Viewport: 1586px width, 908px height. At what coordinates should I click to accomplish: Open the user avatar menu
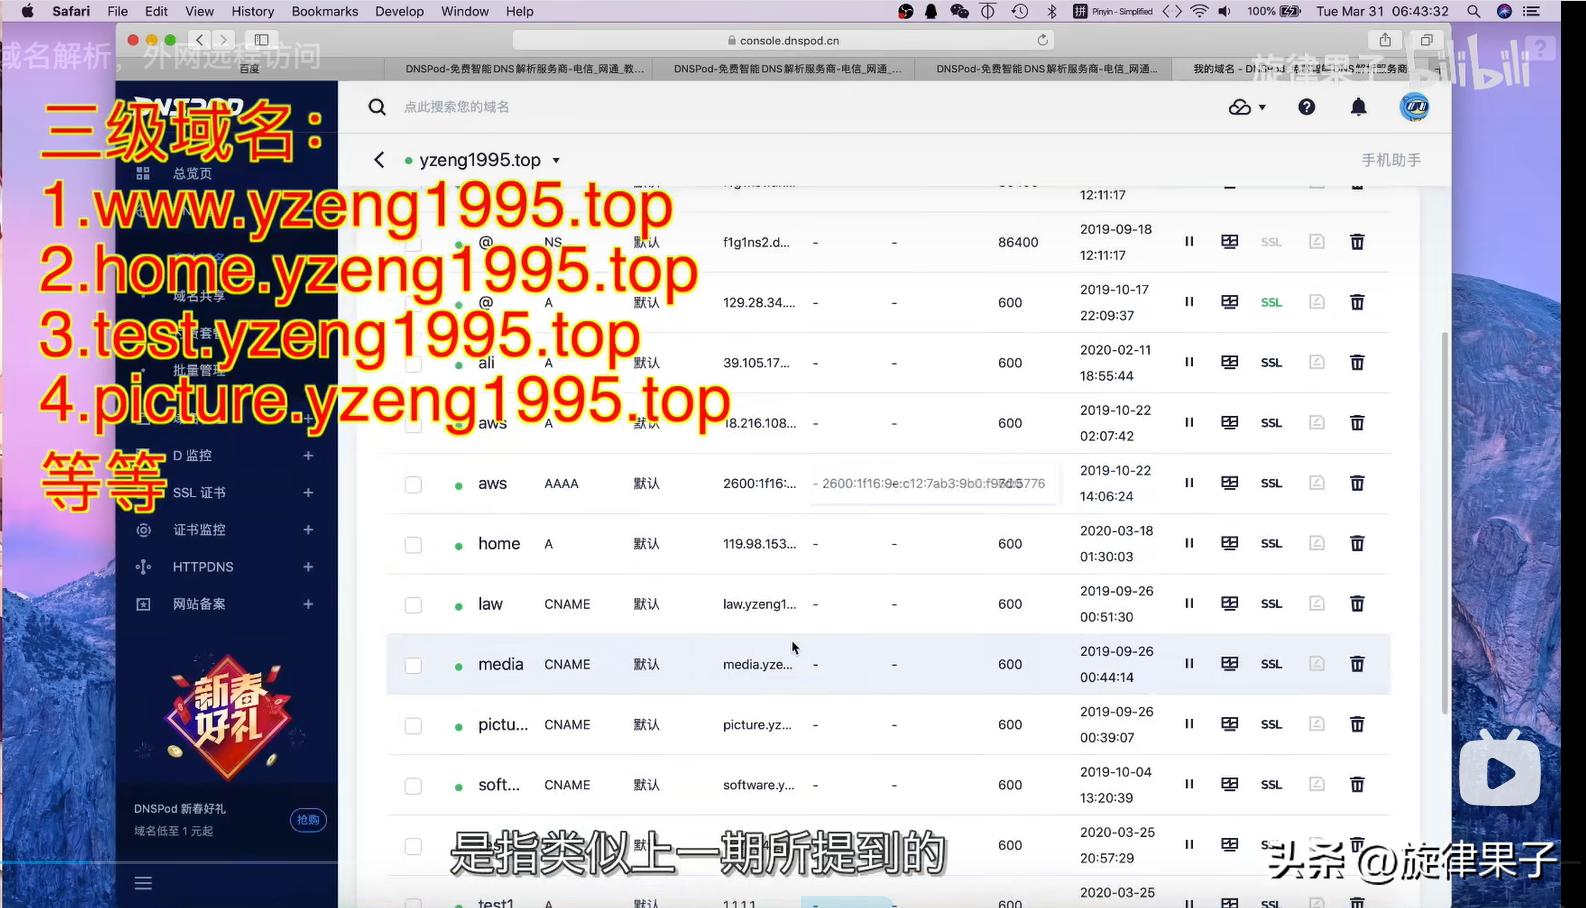[1414, 107]
